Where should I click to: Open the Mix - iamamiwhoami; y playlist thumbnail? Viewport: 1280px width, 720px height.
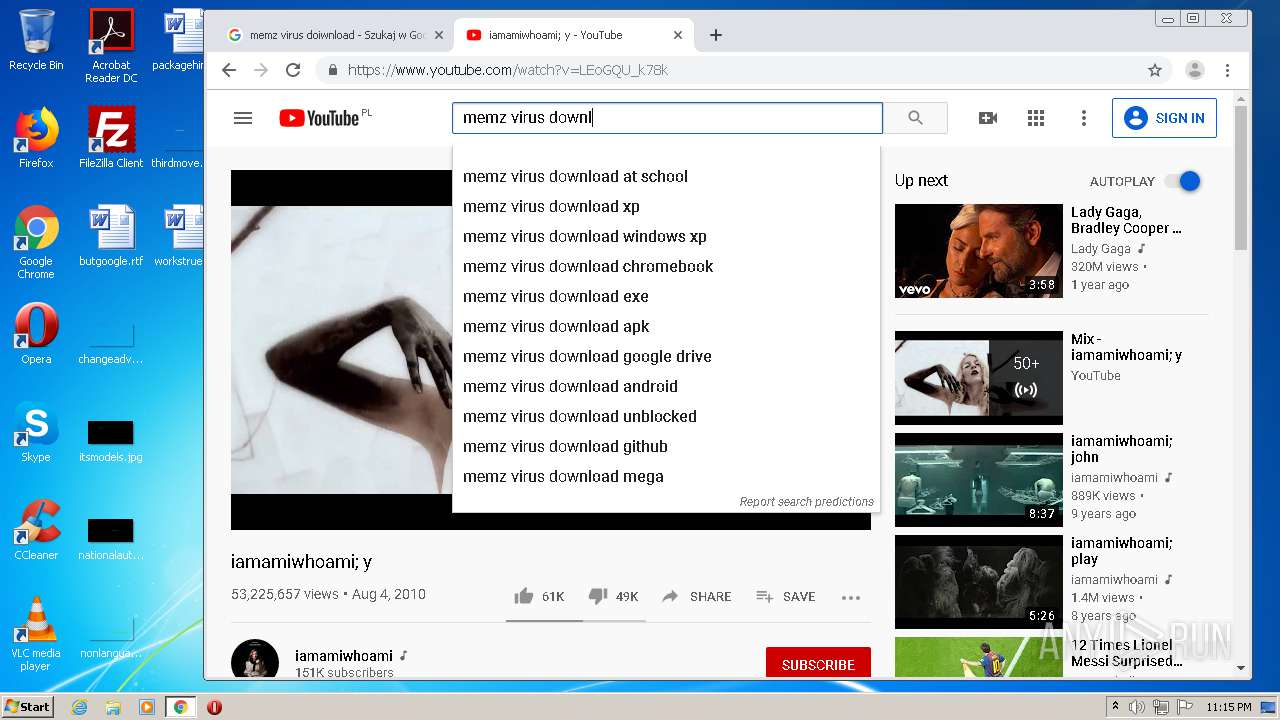pyautogui.click(x=979, y=378)
